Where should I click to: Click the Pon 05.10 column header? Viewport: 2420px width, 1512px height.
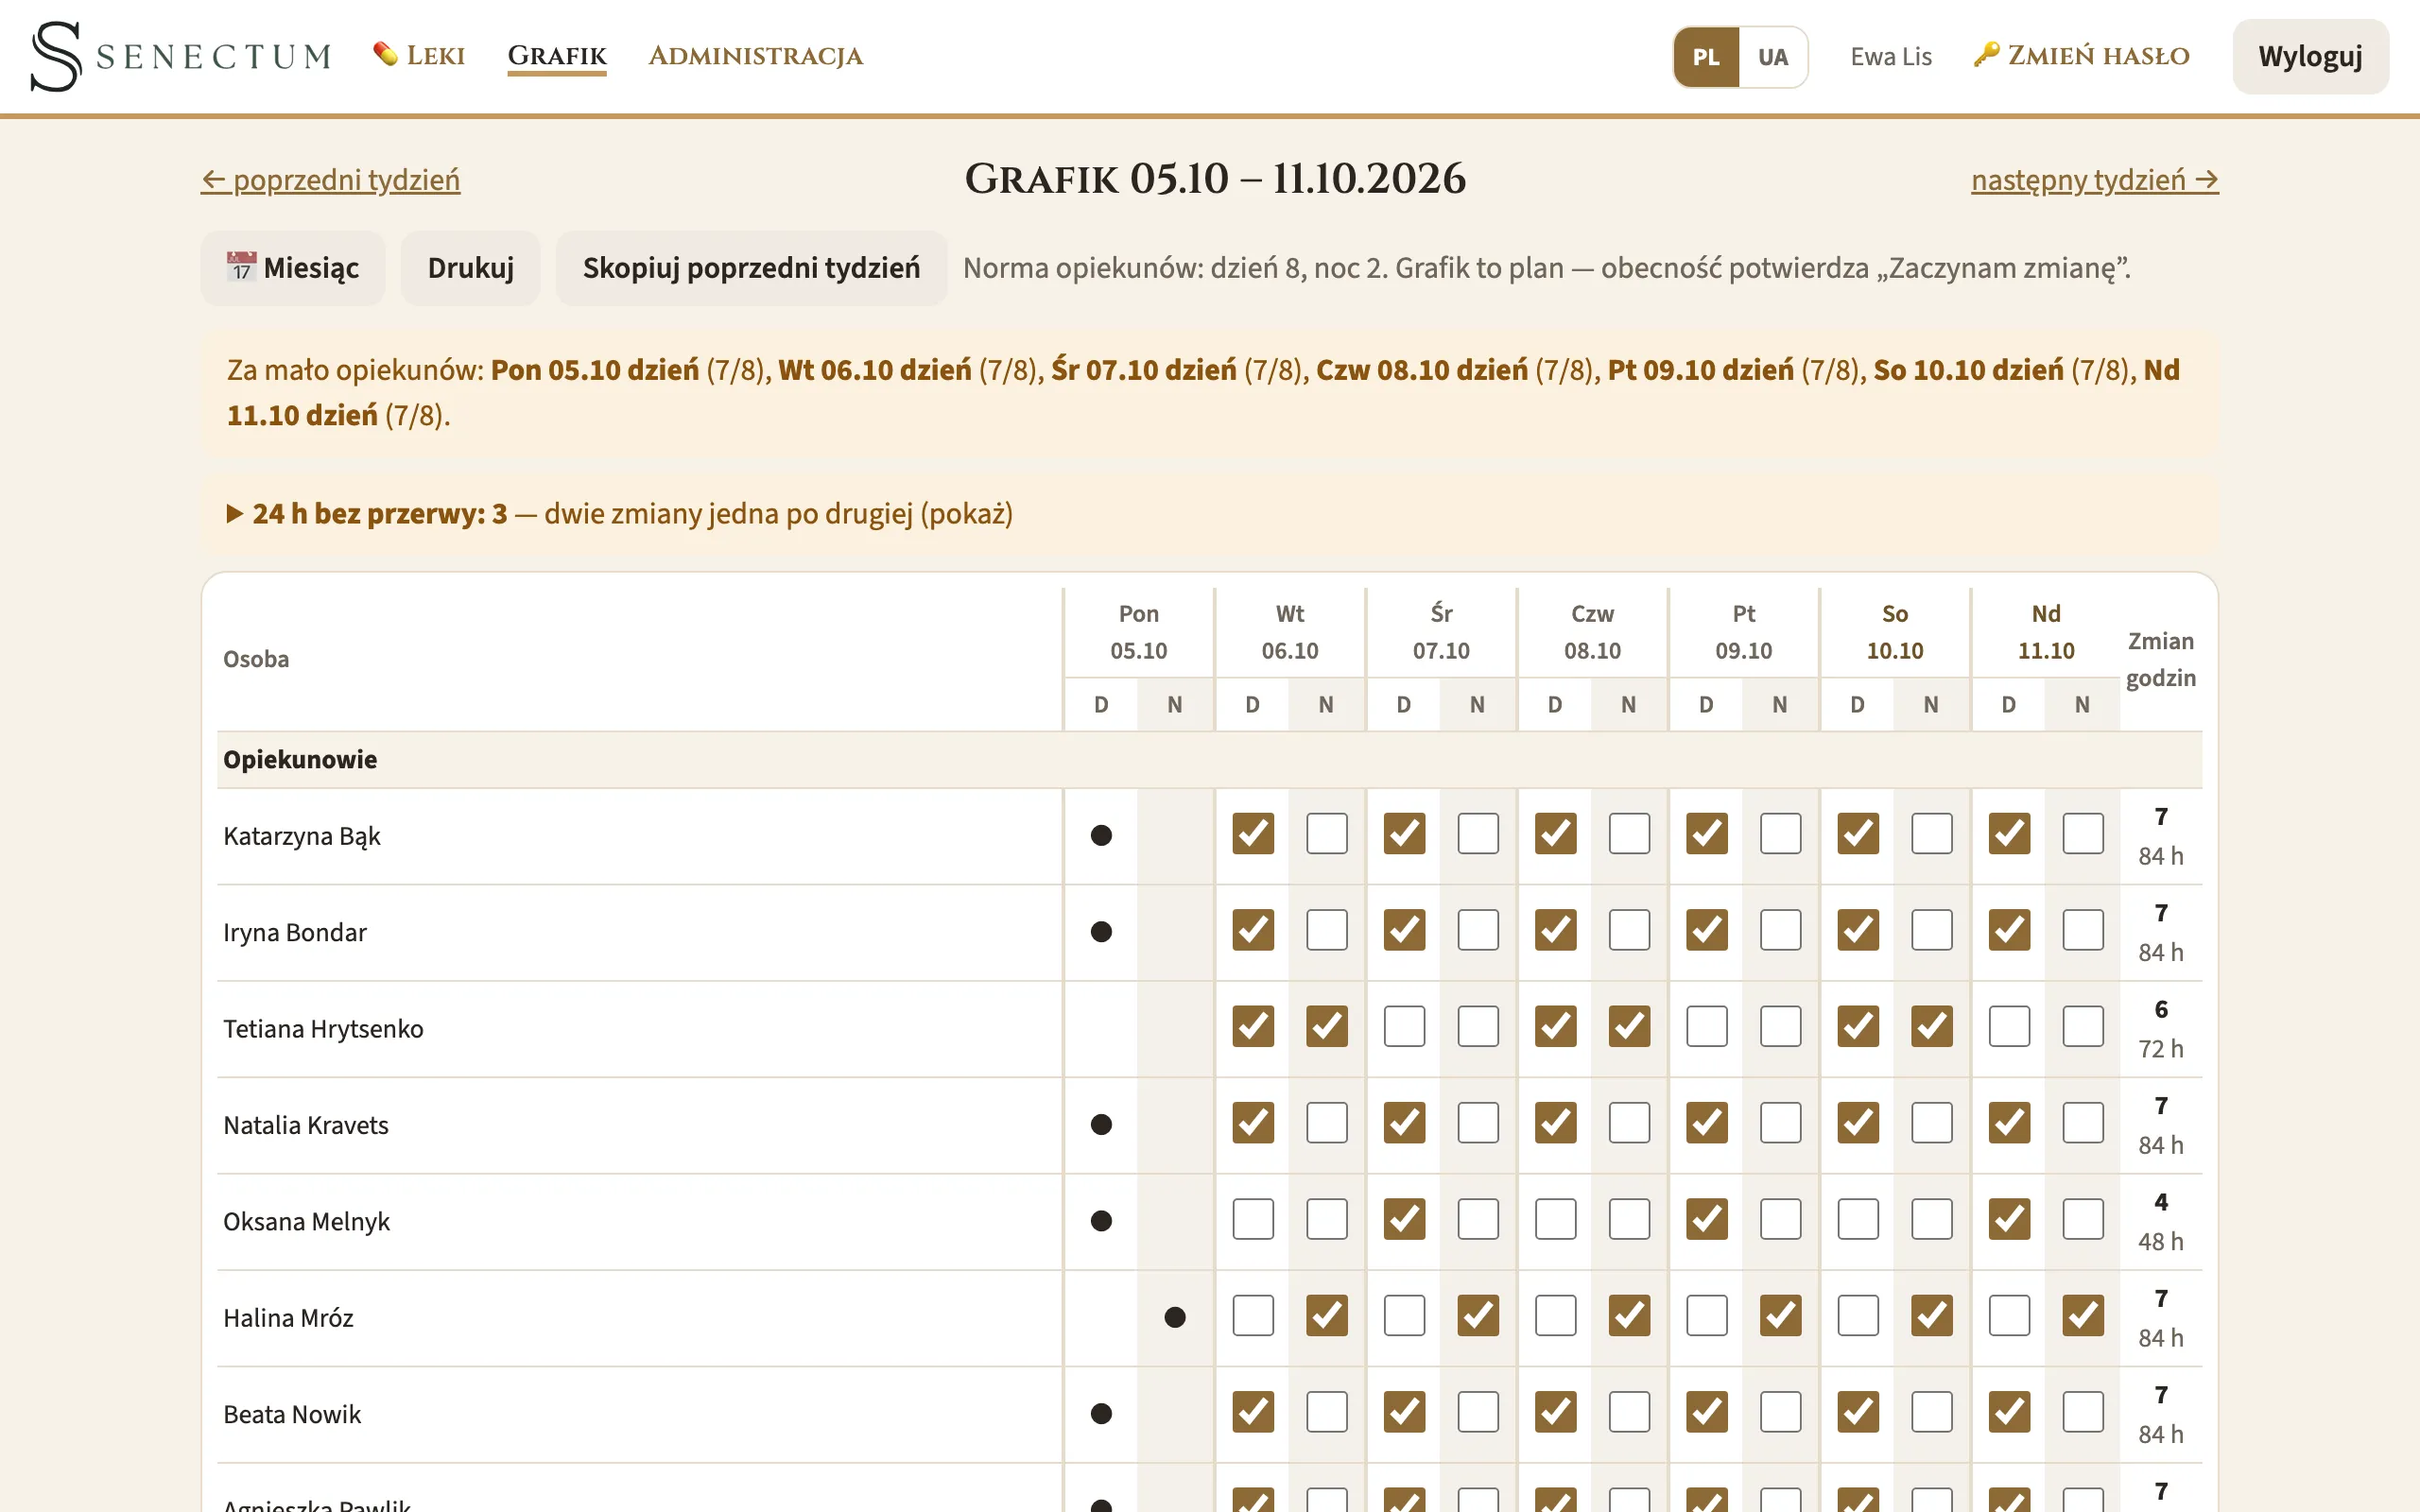pos(1139,632)
